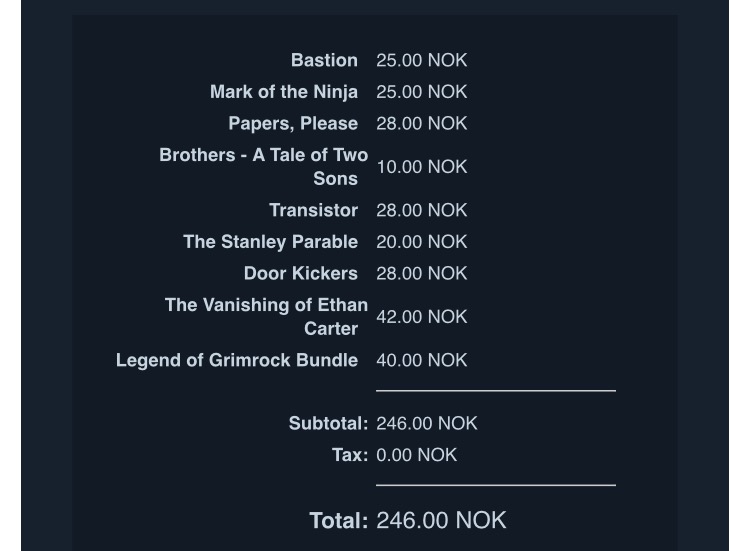Click the Door Kickers item name
This screenshot has height=551, width=750.
(x=300, y=274)
